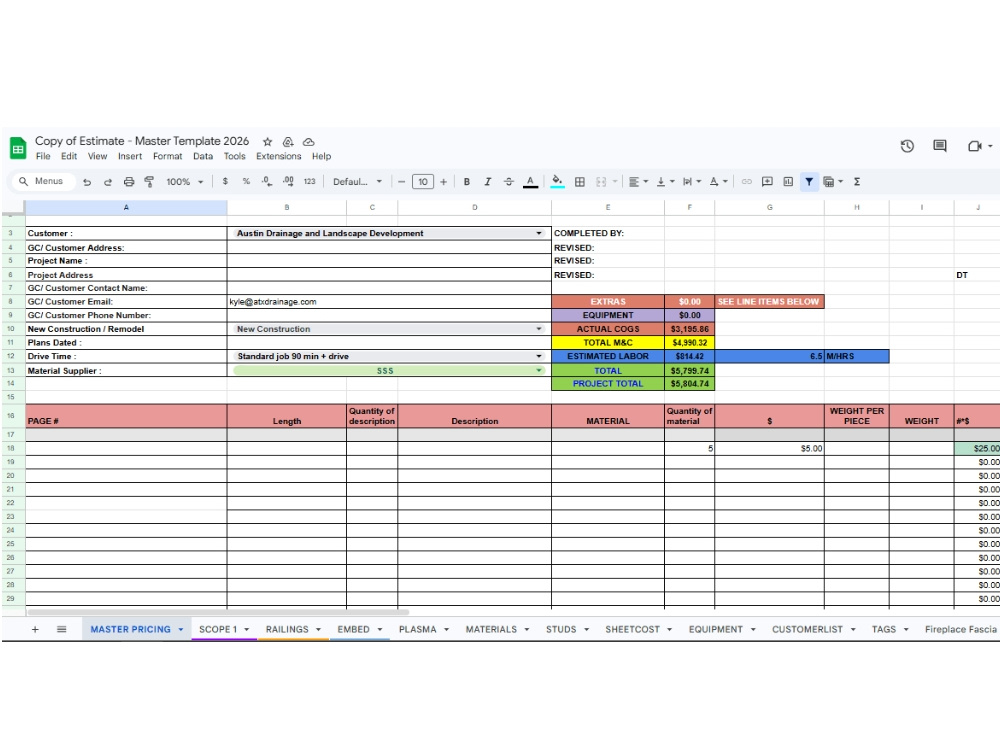View the cloud save status icon

309,142
